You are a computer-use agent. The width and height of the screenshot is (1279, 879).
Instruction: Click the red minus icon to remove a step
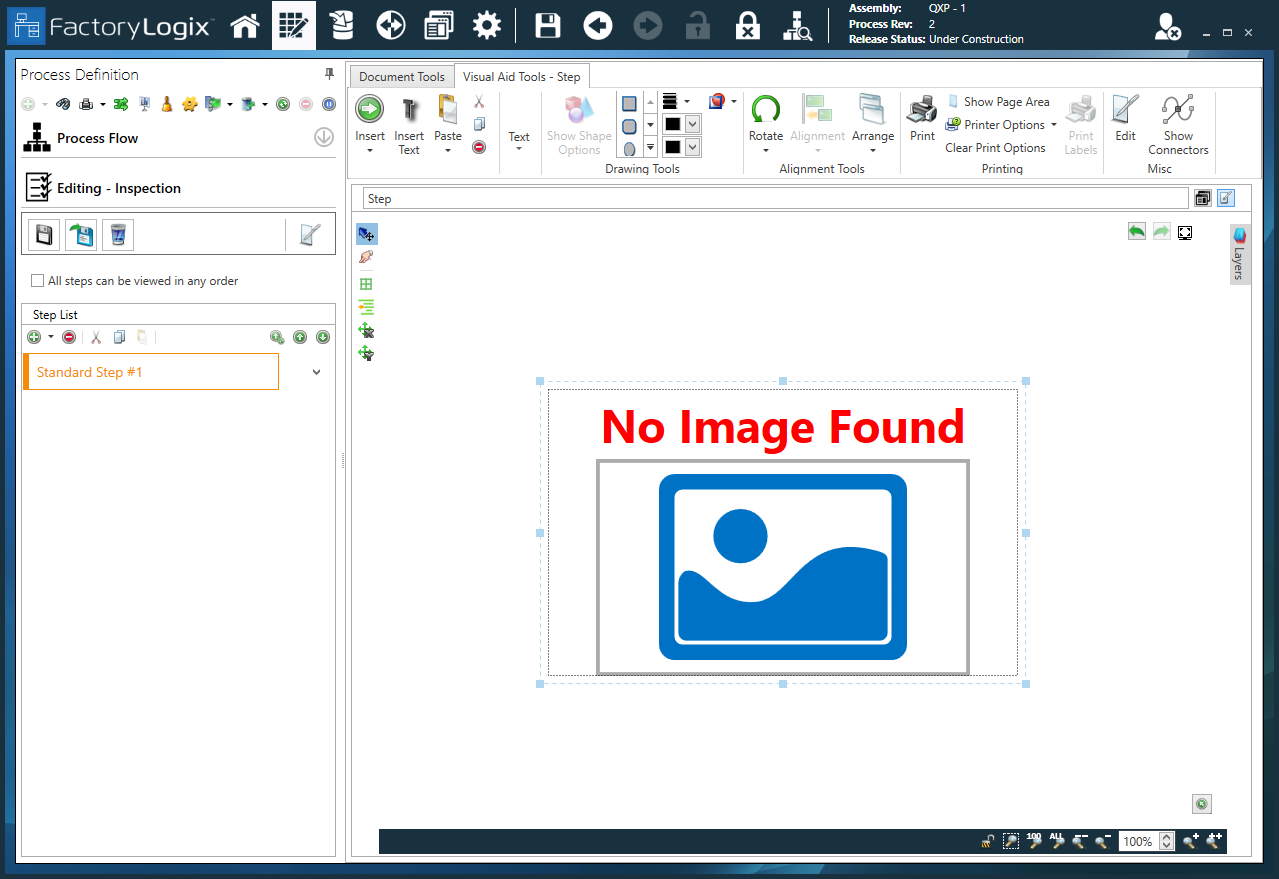tap(69, 337)
